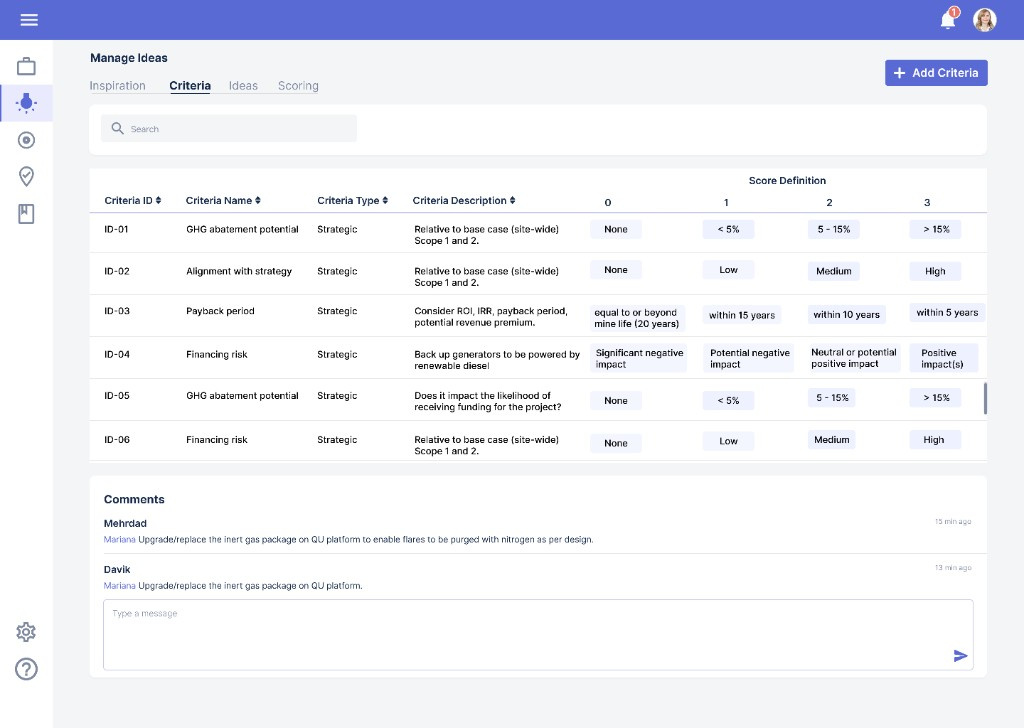Click the Mariana mention in Mehrdad's comment
This screenshot has height=728, width=1024.
click(x=120, y=539)
